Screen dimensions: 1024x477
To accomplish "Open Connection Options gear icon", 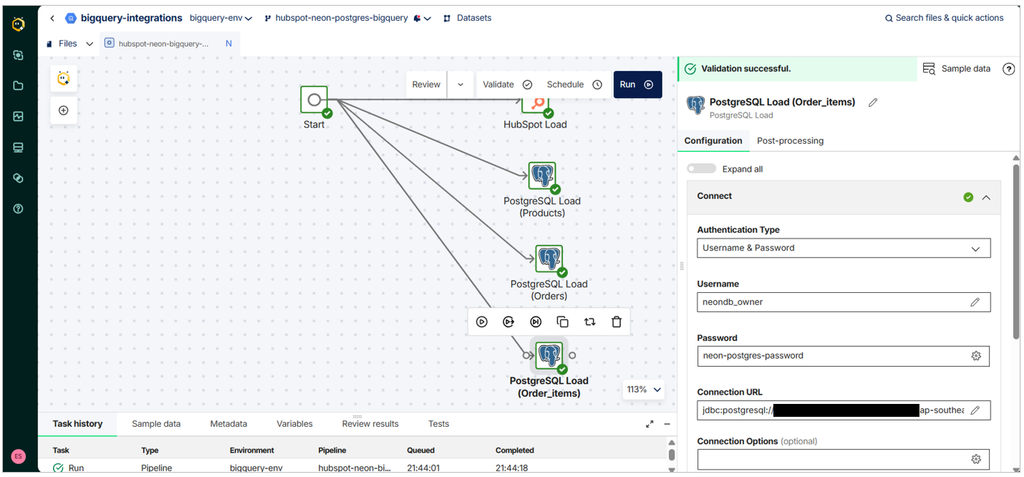I will (x=976, y=459).
